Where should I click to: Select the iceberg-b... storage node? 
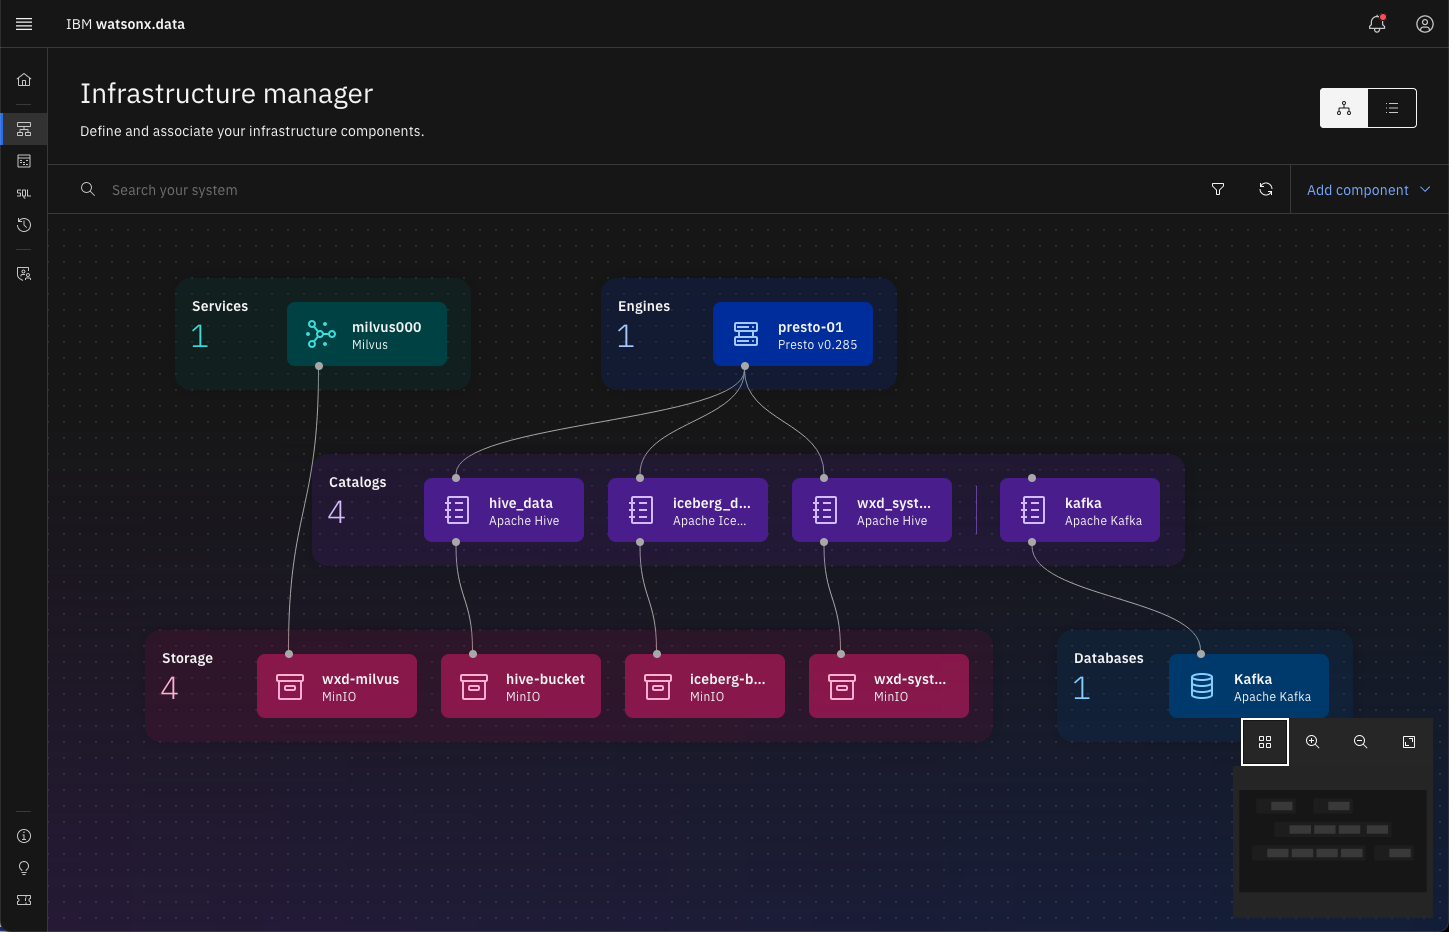click(705, 686)
